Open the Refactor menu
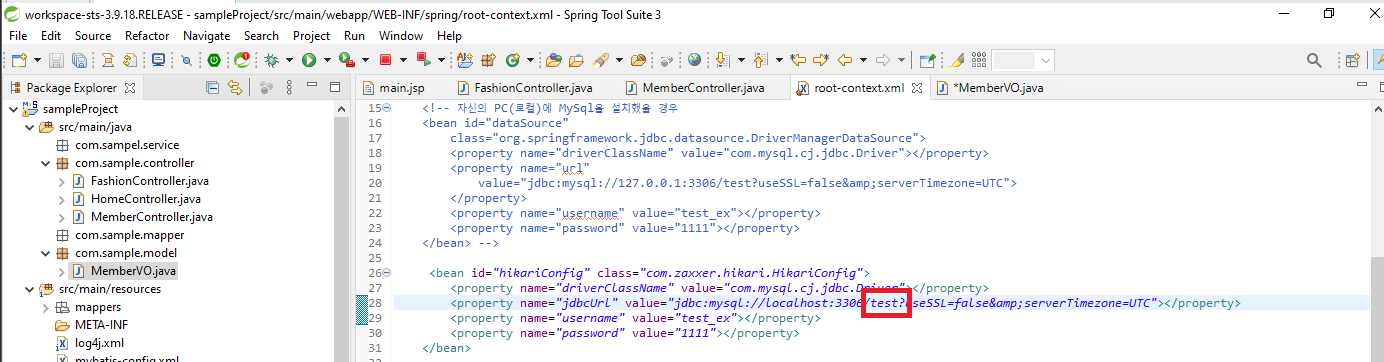1384x362 pixels. 147,35
